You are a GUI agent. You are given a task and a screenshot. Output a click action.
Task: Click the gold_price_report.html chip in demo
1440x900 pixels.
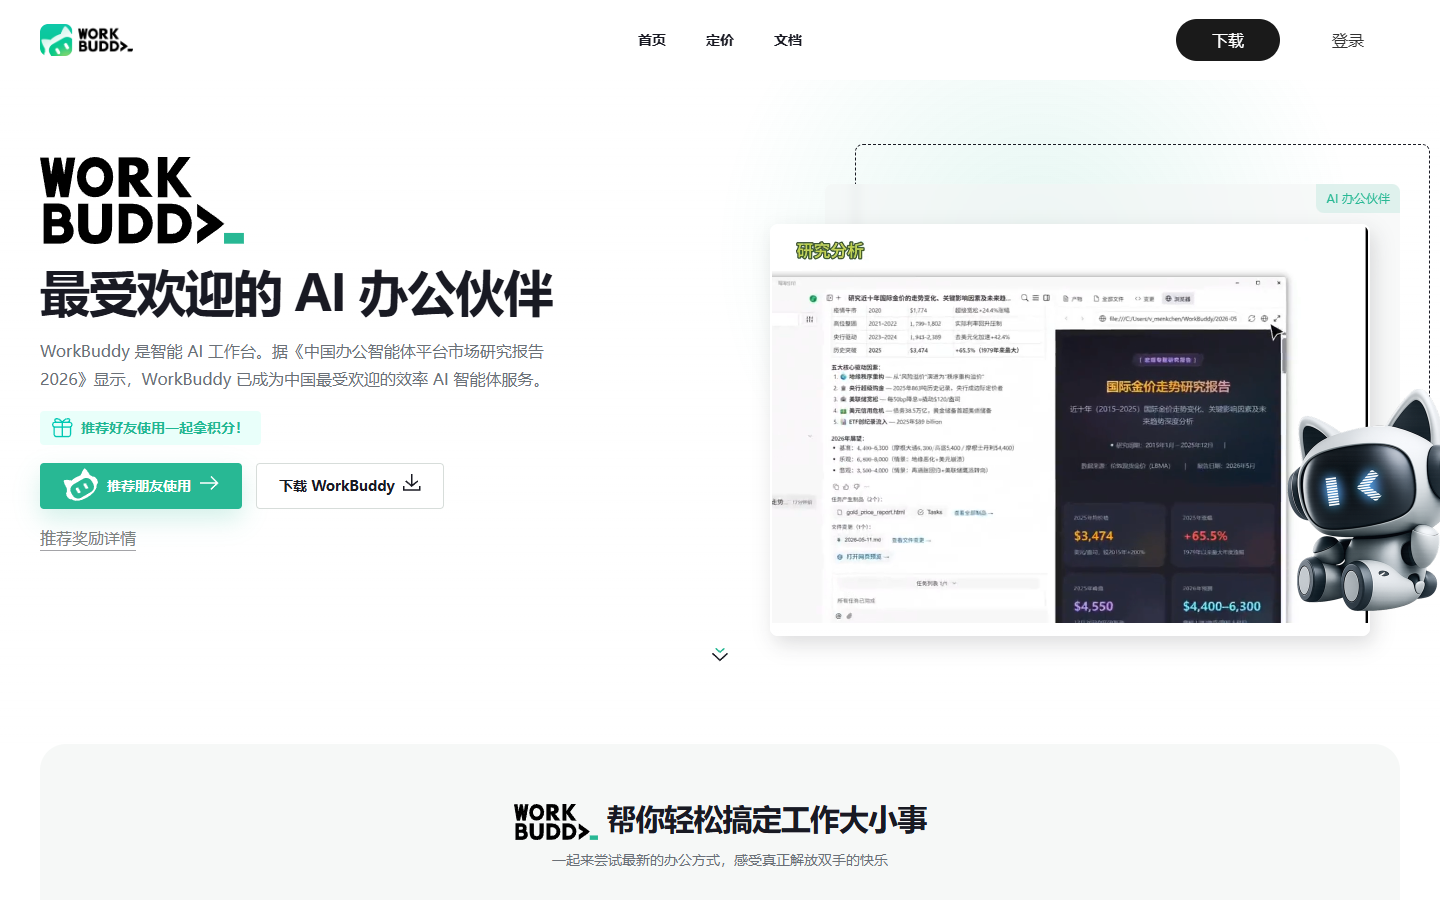tap(870, 512)
